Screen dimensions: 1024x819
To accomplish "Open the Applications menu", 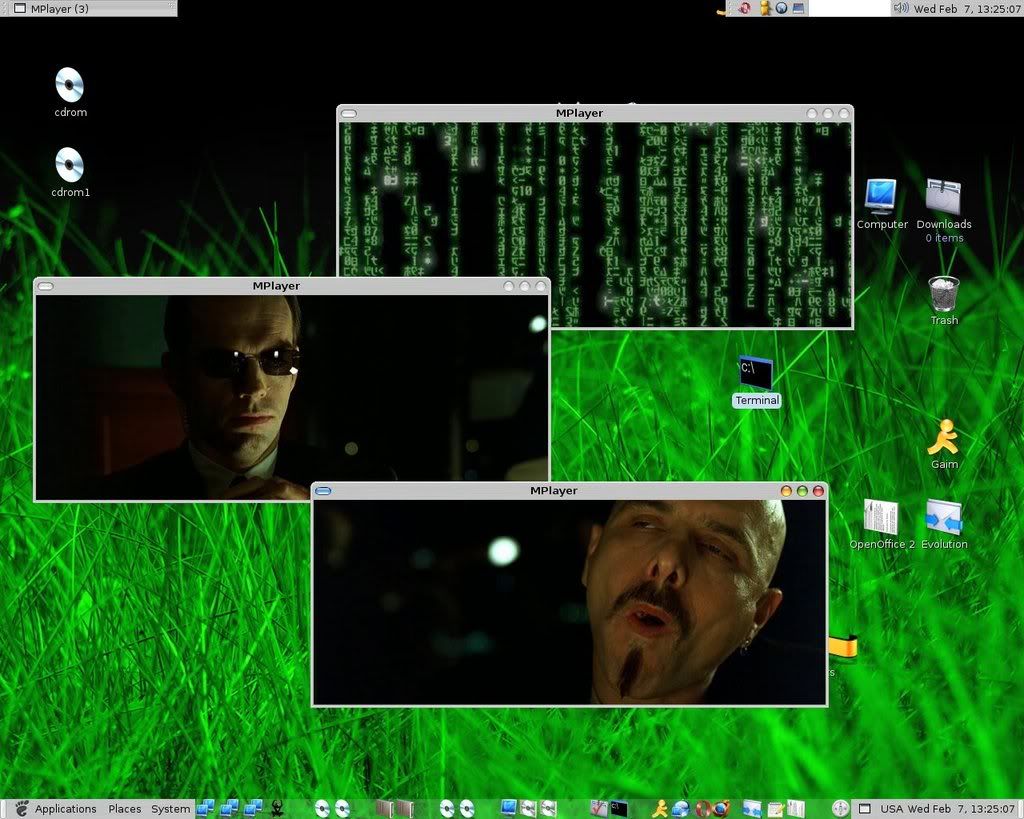I will [x=65, y=809].
